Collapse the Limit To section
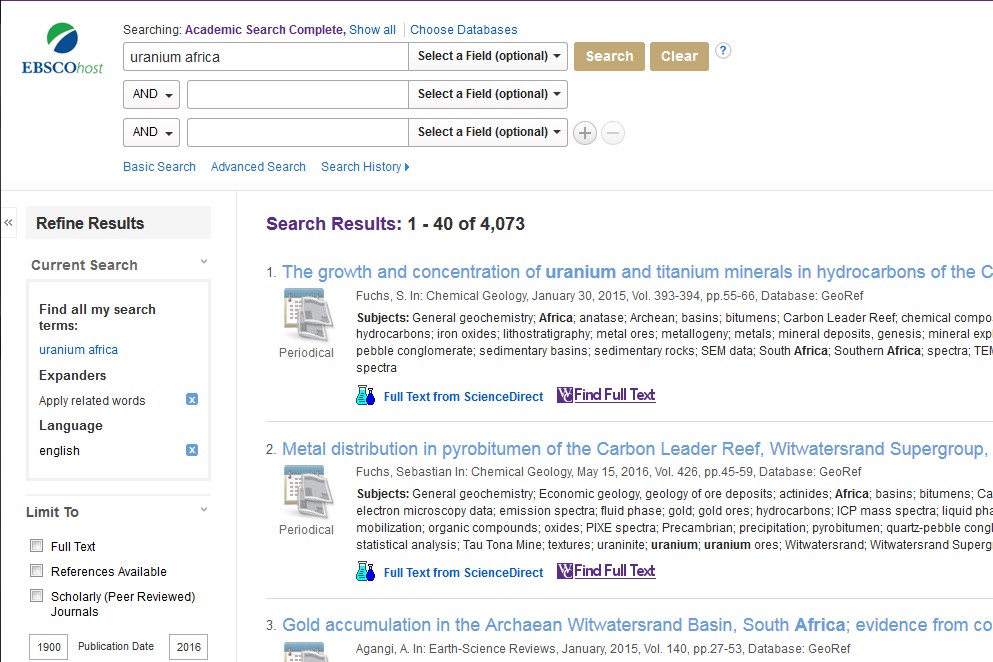 (204, 509)
